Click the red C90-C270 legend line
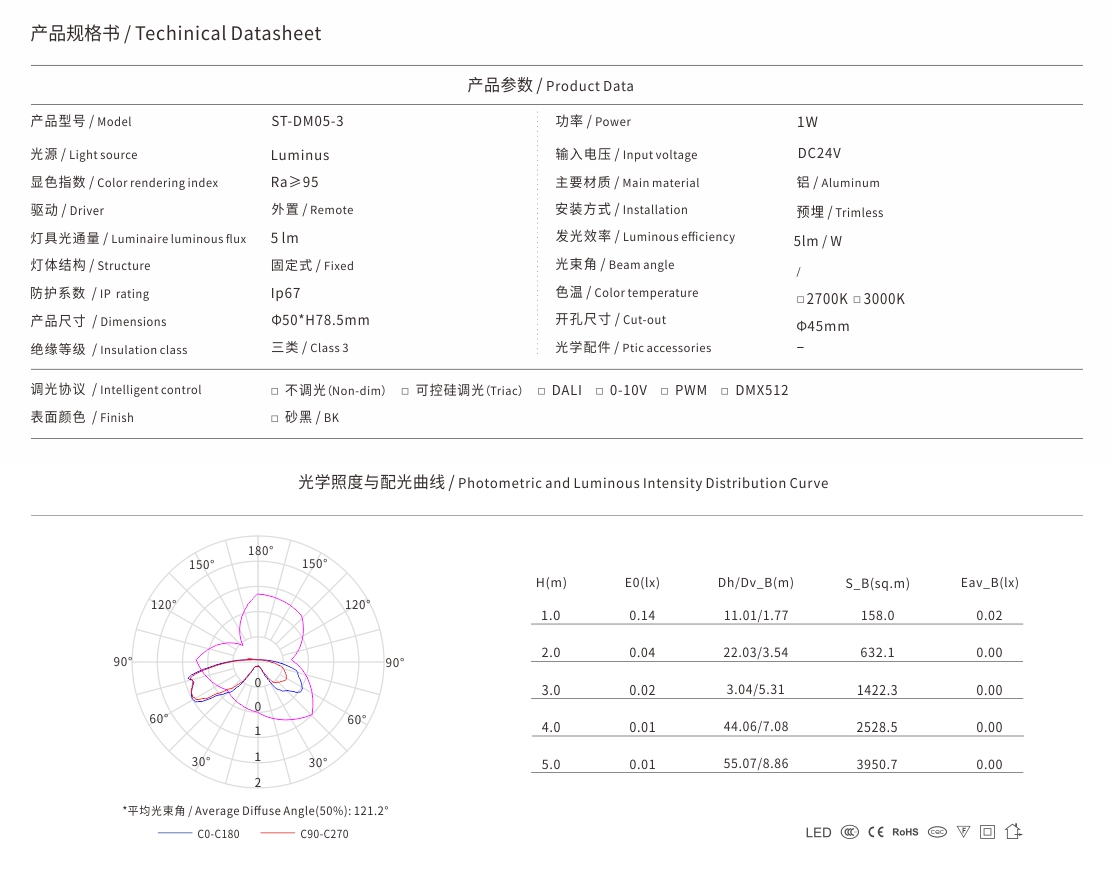The height and width of the screenshot is (871, 1119). (x=278, y=833)
